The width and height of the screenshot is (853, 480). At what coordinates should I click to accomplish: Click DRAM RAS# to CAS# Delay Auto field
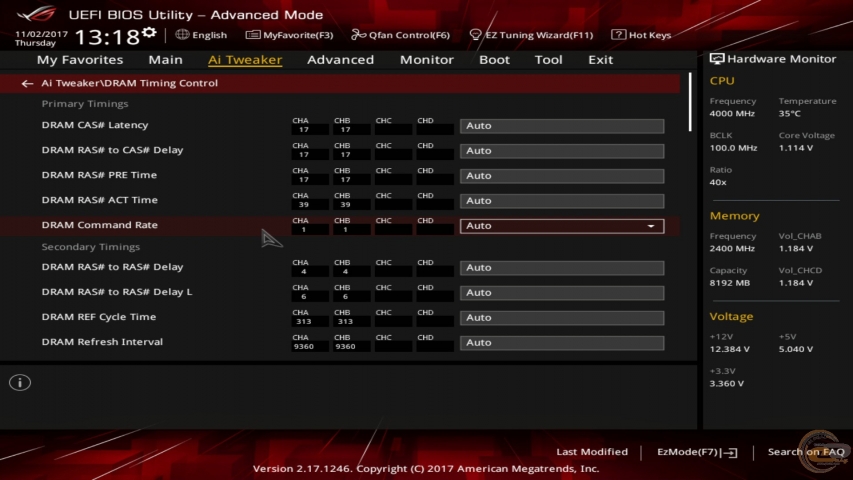tap(562, 151)
